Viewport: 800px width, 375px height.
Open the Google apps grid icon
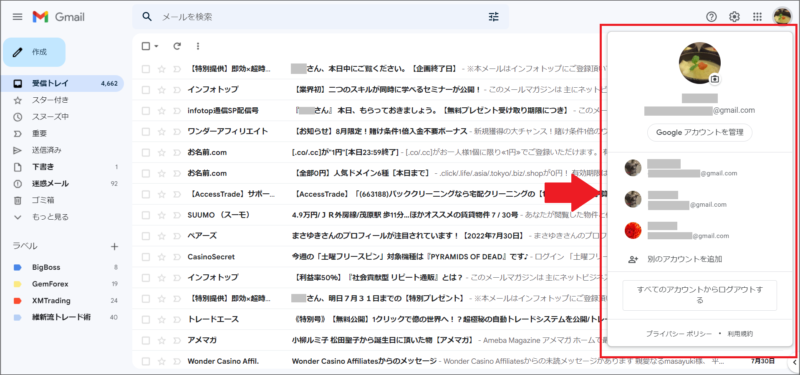[x=757, y=17]
